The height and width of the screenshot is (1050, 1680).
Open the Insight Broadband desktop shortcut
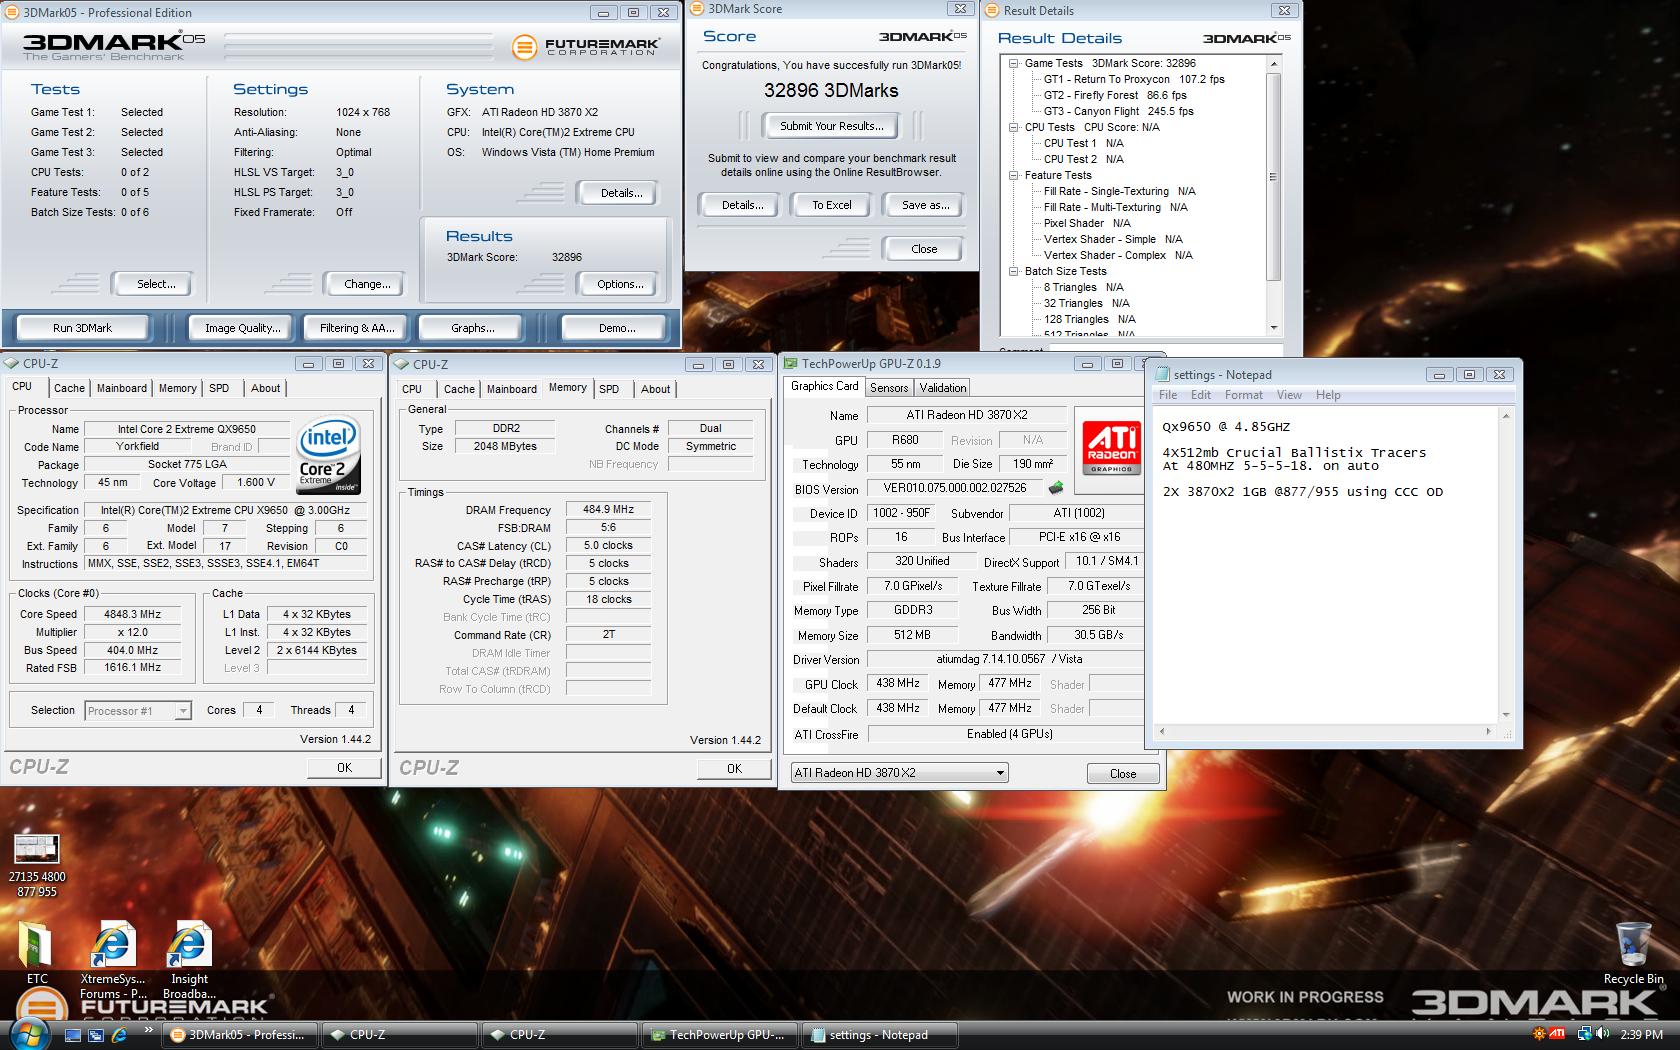pyautogui.click(x=189, y=958)
